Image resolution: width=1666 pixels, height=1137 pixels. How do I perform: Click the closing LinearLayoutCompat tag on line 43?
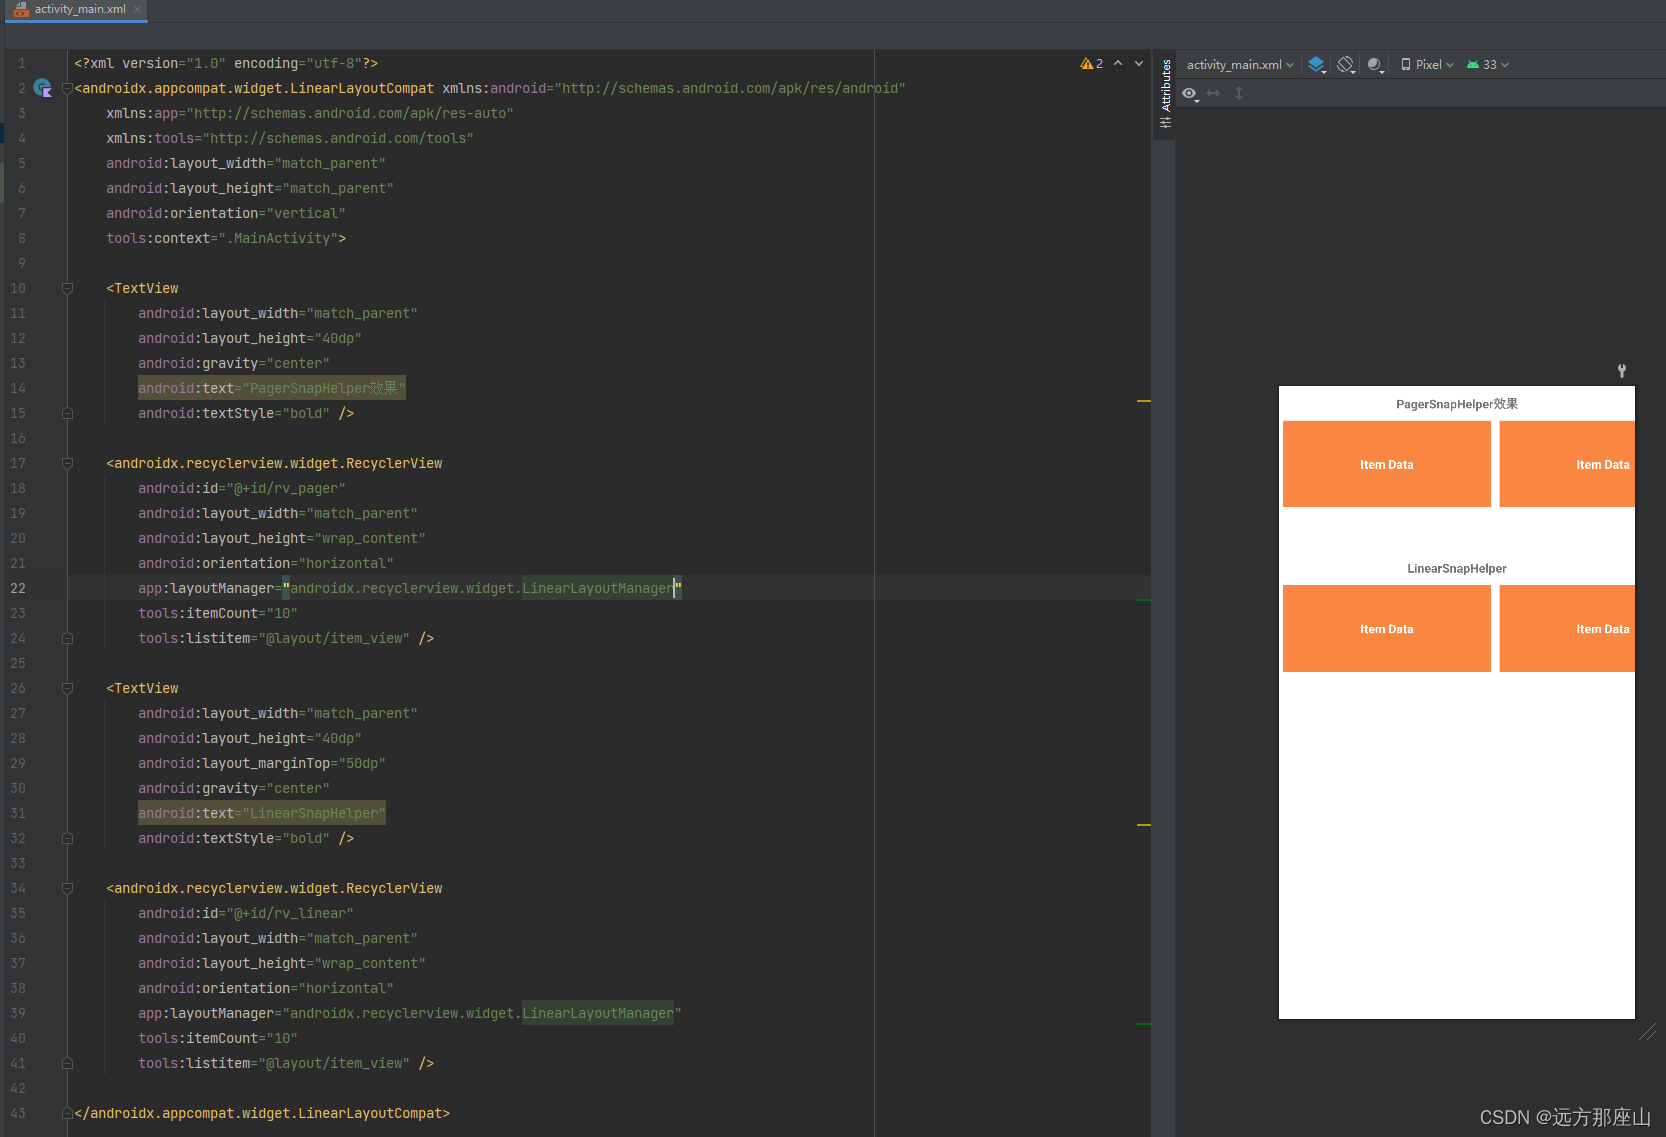pos(262,1113)
